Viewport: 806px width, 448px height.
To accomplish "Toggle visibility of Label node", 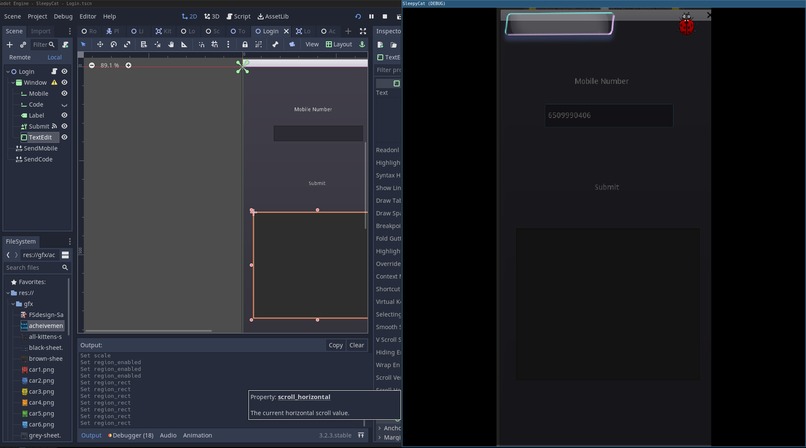I will [x=64, y=115].
